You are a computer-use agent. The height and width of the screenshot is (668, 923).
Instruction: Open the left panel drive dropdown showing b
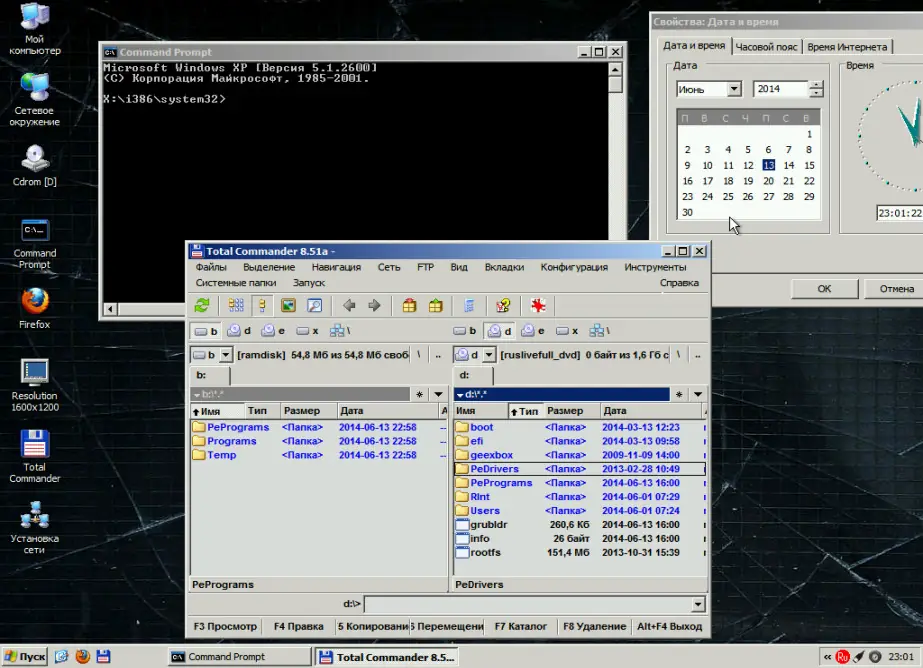point(225,355)
